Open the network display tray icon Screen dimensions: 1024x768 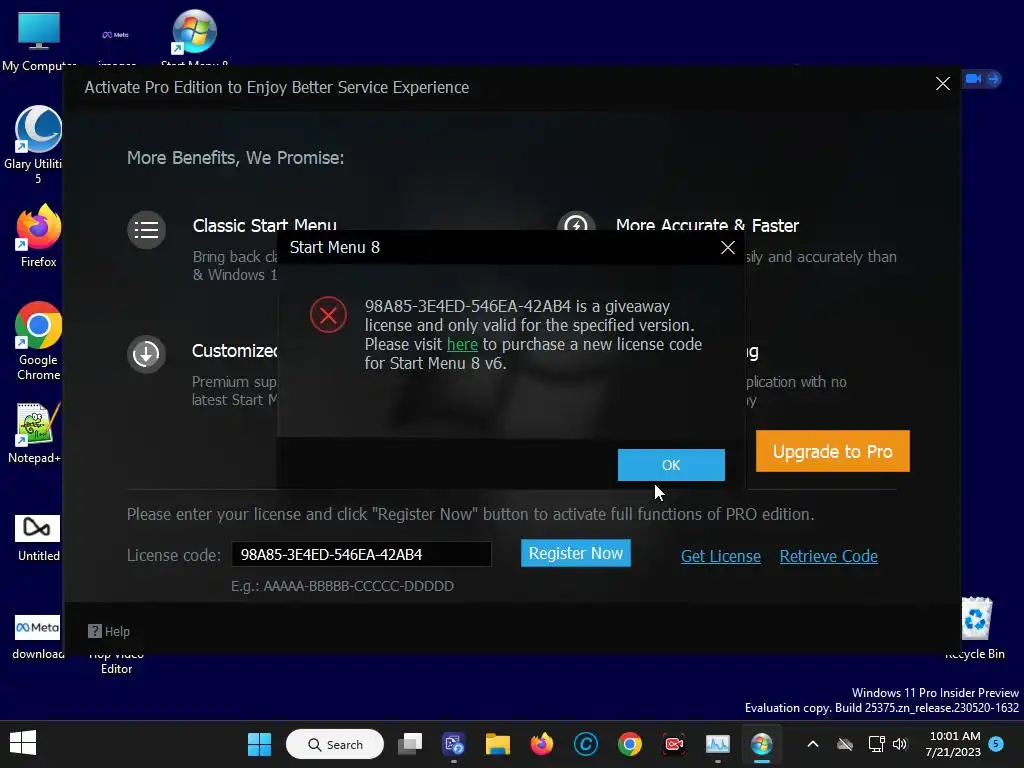[x=876, y=744]
